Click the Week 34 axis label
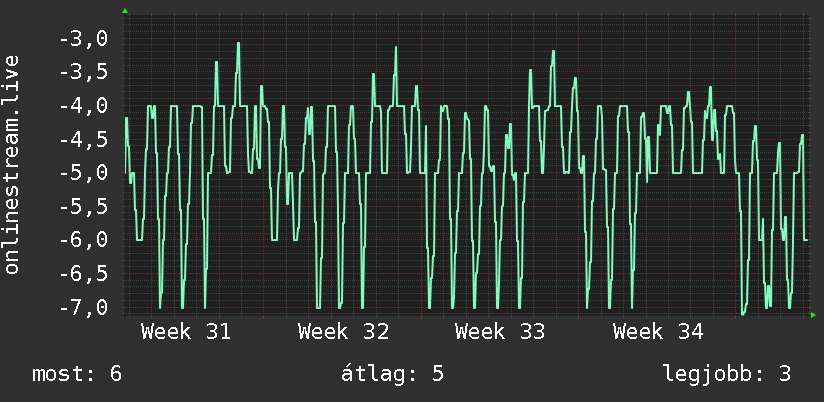 click(658, 332)
